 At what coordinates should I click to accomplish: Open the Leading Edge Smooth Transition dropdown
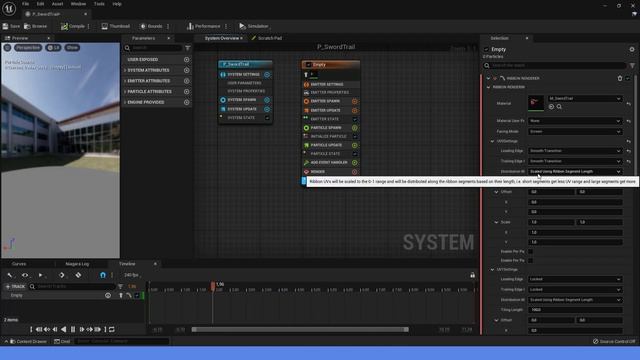(x=575, y=151)
